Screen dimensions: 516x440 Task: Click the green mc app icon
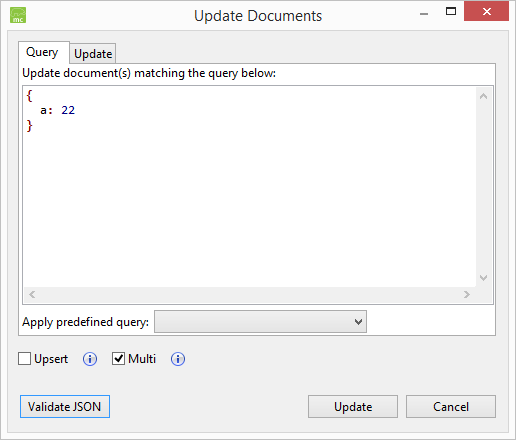pos(18,15)
